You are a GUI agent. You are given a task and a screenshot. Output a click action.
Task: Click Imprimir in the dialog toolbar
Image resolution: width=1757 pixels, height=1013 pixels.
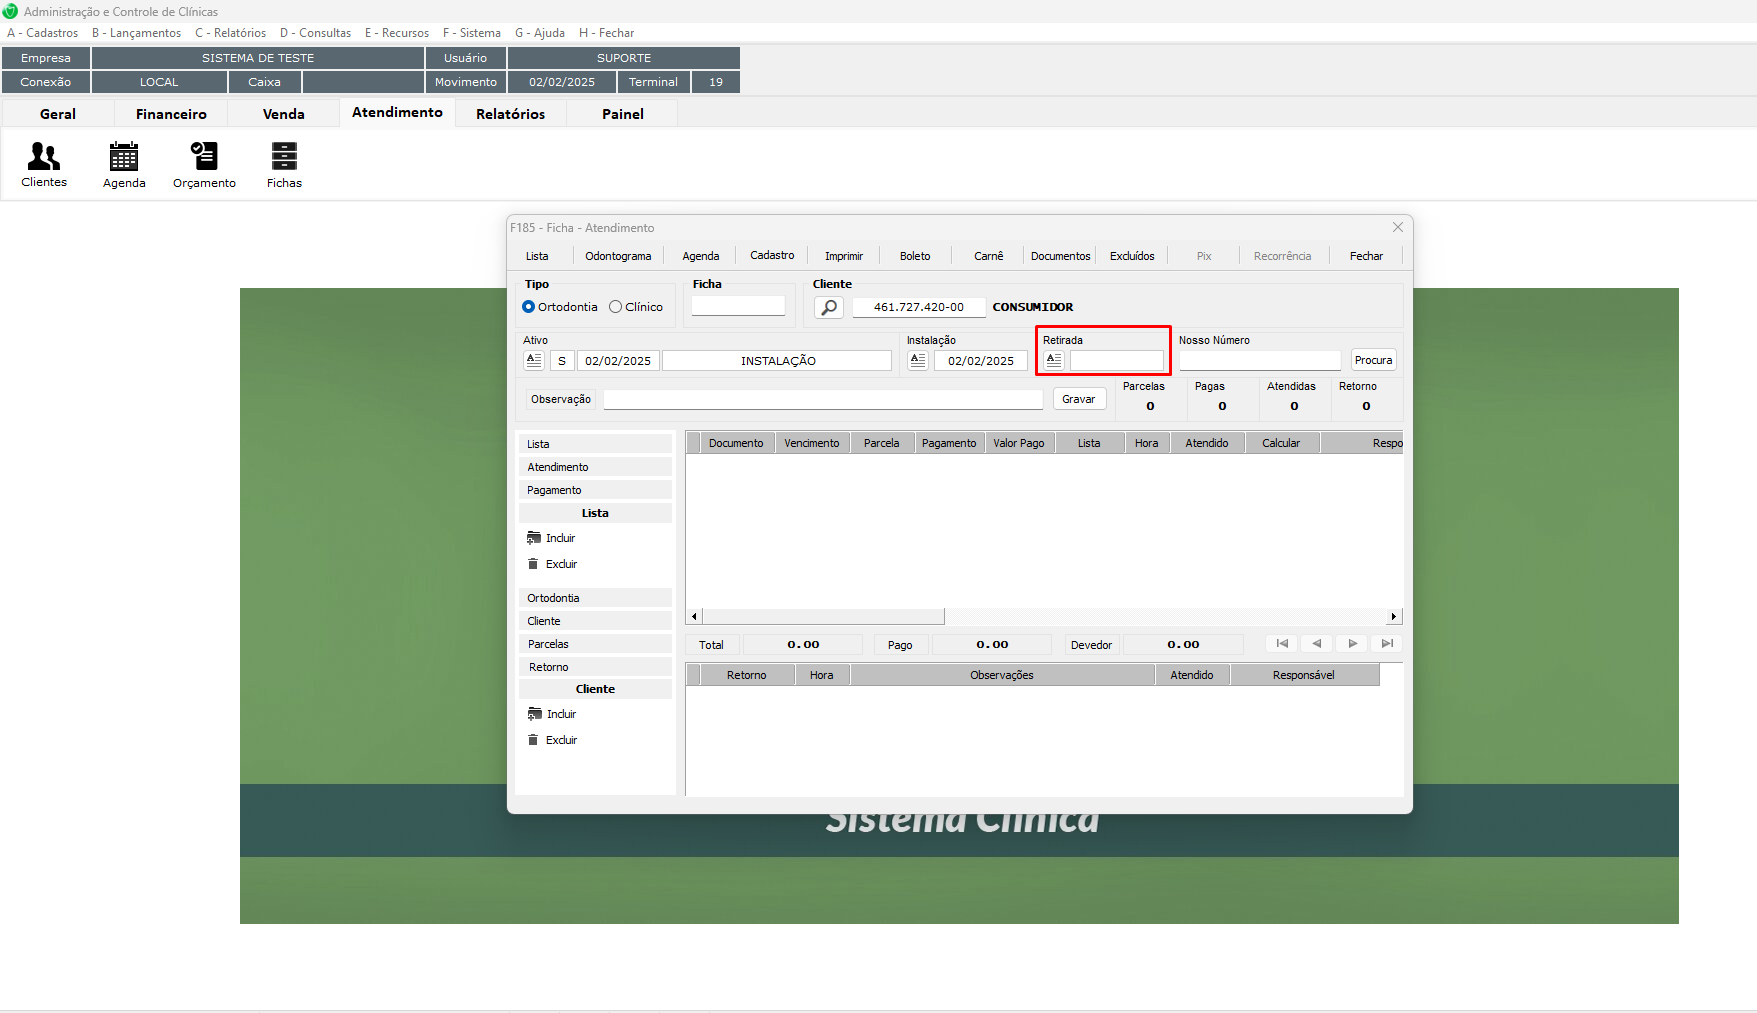tap(844, 256)
